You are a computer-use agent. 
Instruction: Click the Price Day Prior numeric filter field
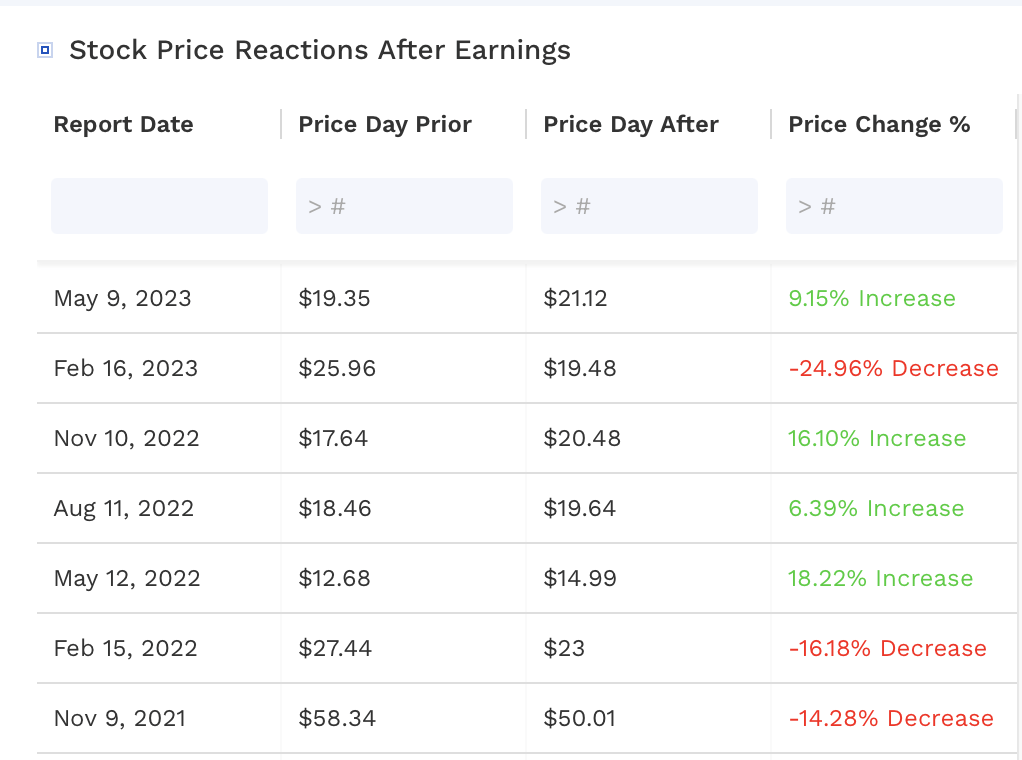point(404,205)
